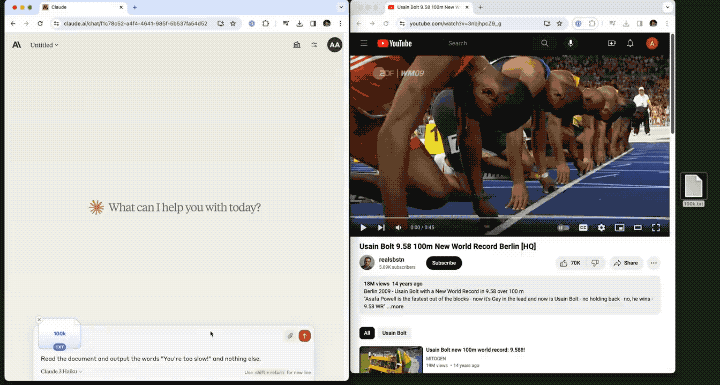
Task: Subscribe to realsbstn channel
Action: coord(444,263)
